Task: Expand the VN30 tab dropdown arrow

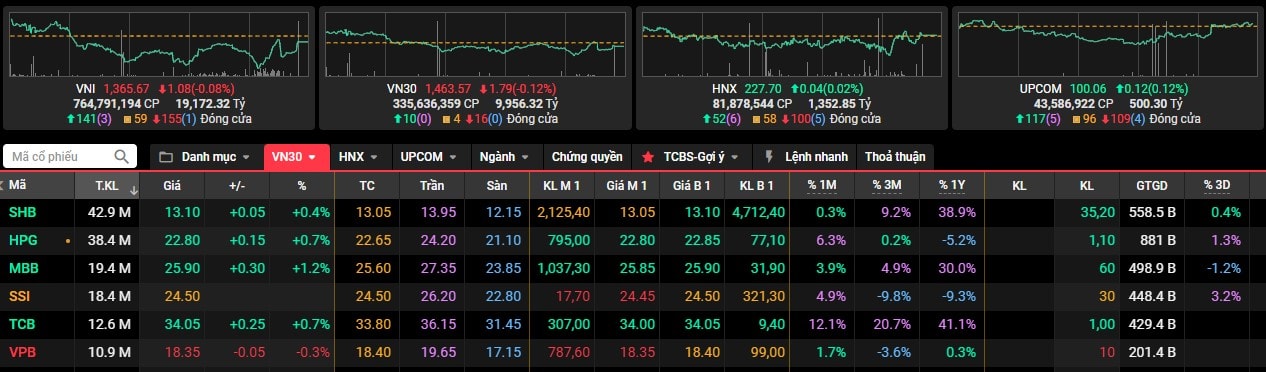Action: point(312,157)
